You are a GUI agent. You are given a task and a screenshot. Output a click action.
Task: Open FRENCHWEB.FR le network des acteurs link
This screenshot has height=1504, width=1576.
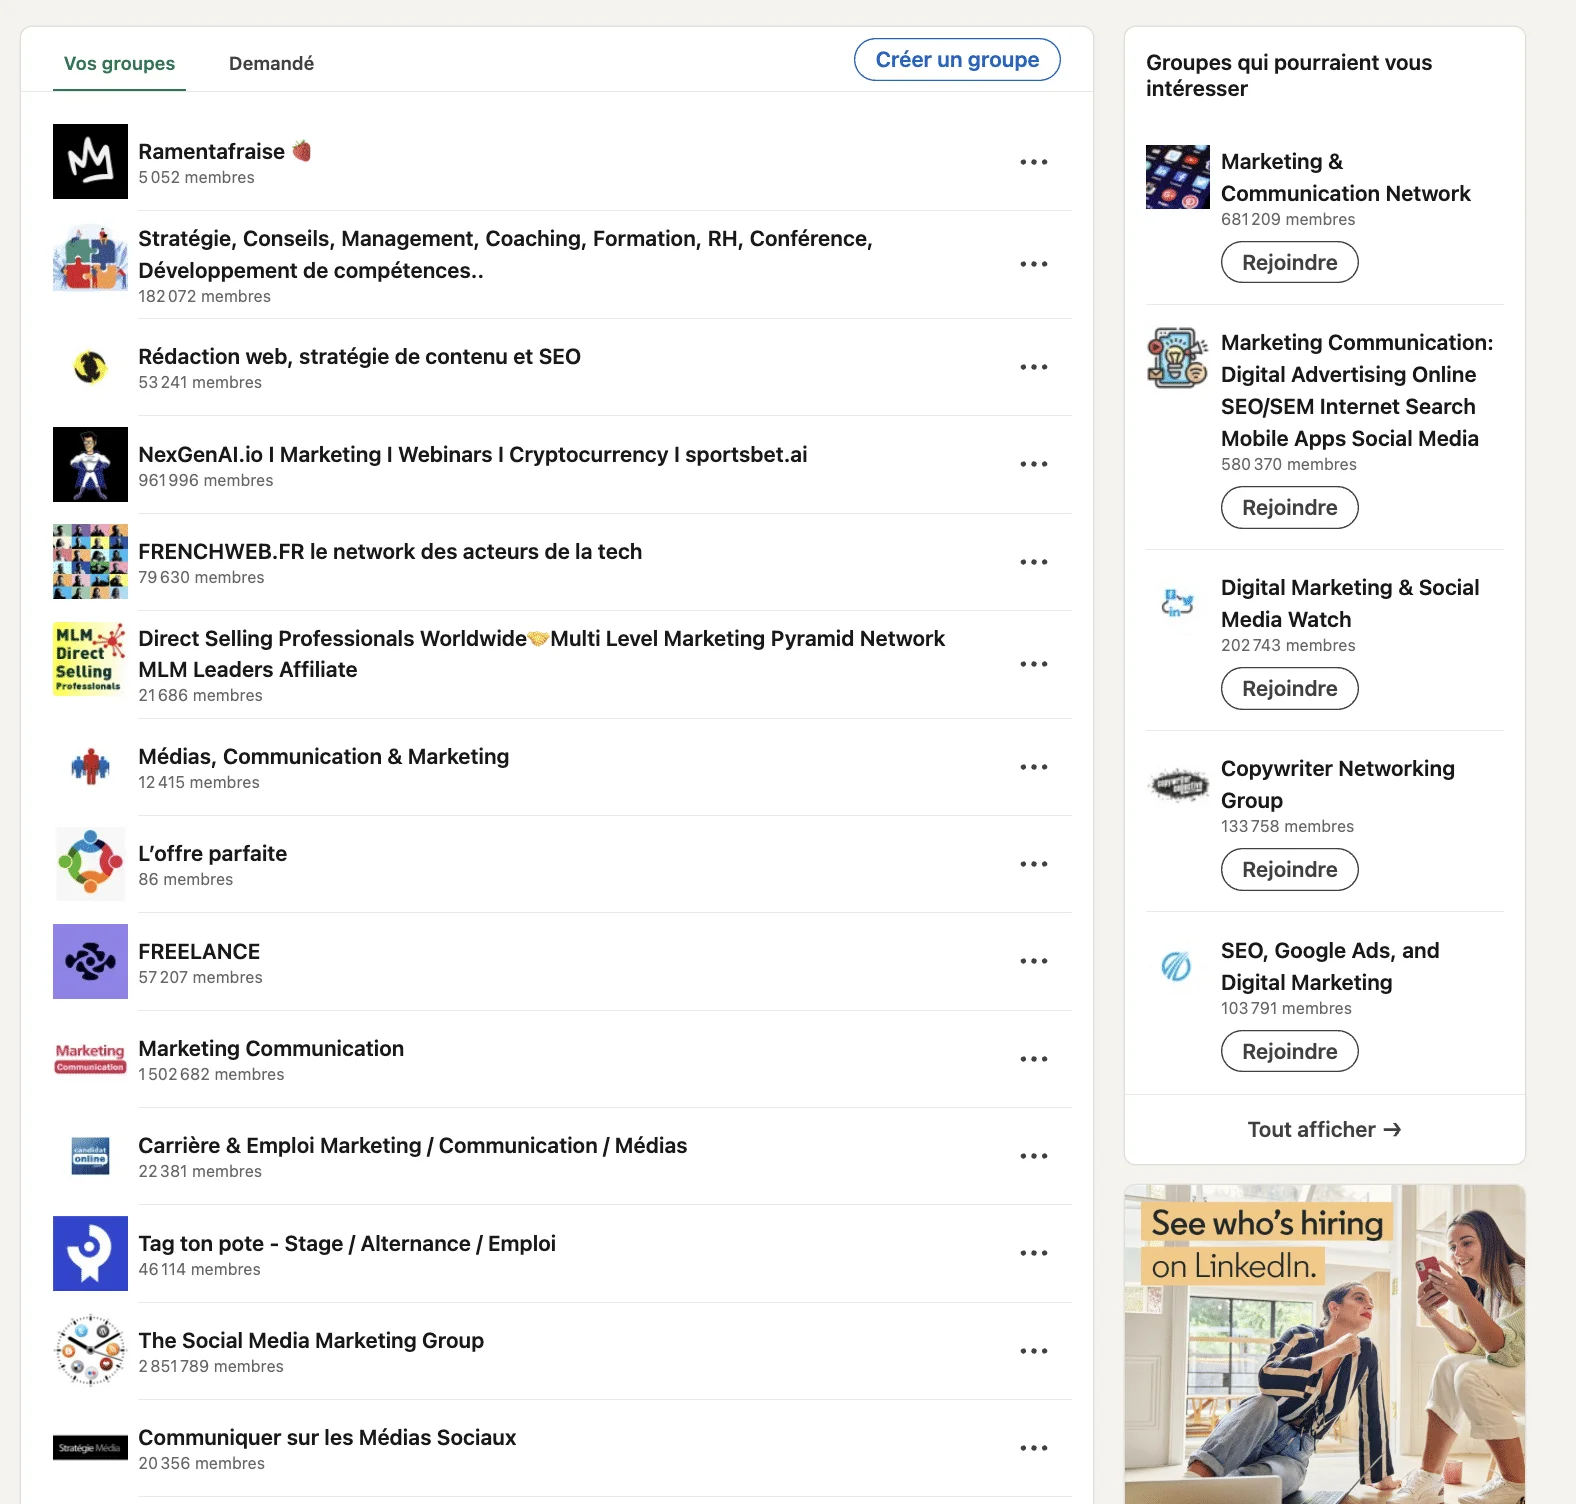(390, 552)
